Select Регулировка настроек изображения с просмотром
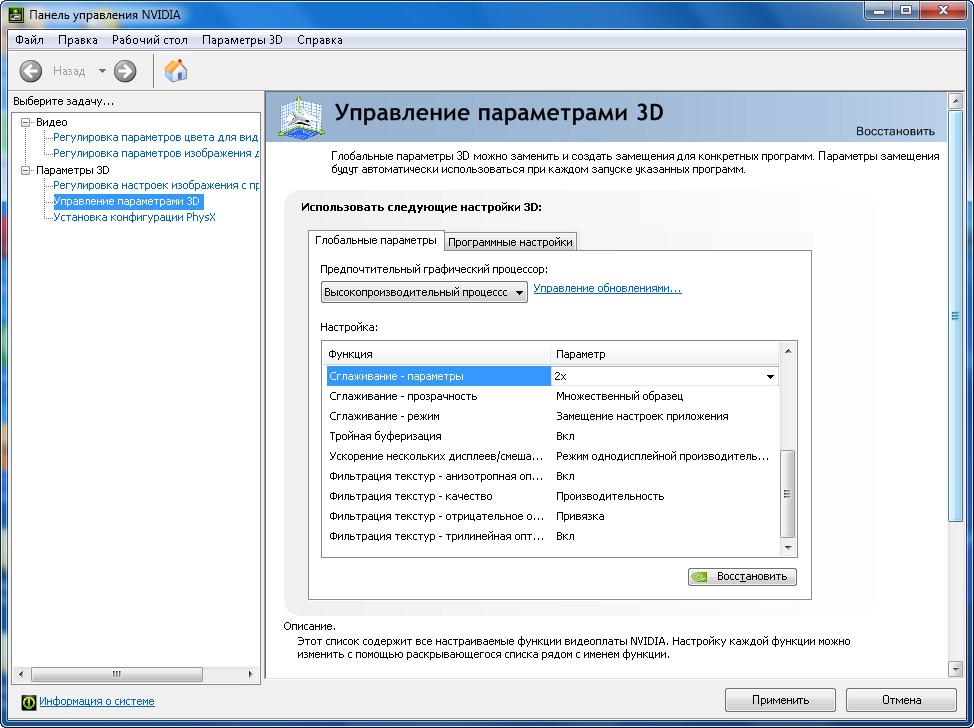Viewport: 974px width, 728px height. [156, 185]
